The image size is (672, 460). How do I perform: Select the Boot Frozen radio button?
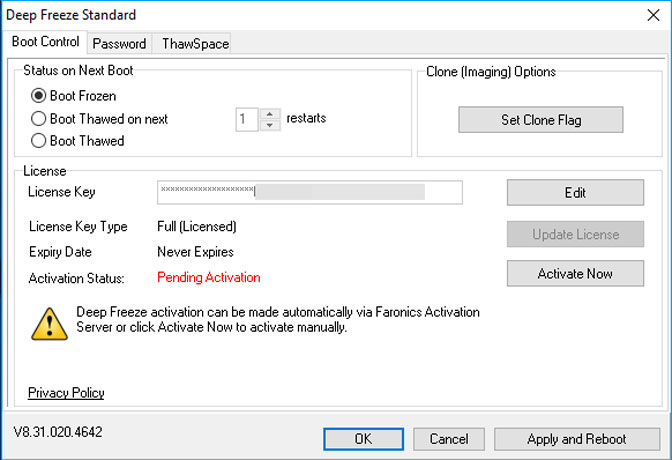click(38, 96)
